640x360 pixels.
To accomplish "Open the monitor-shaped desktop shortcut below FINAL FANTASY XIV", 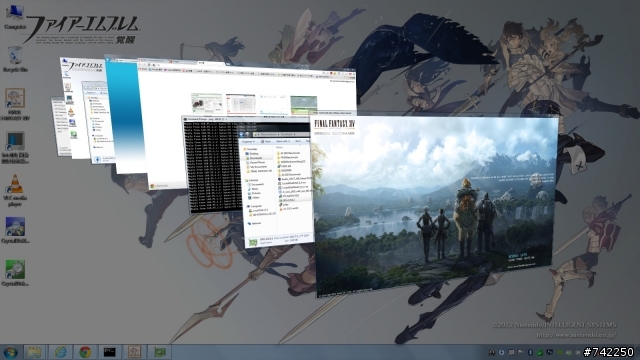I will (x=15, y=147).
